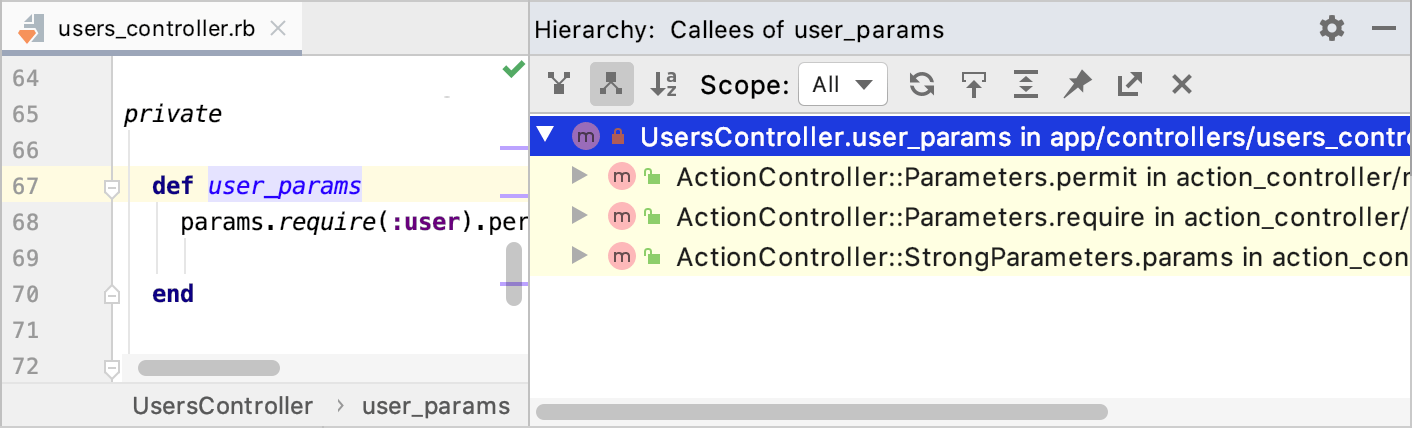Toggle Callee Hierarchy view button
This screenshot has width=1412, height=428.
pos(611,85)
